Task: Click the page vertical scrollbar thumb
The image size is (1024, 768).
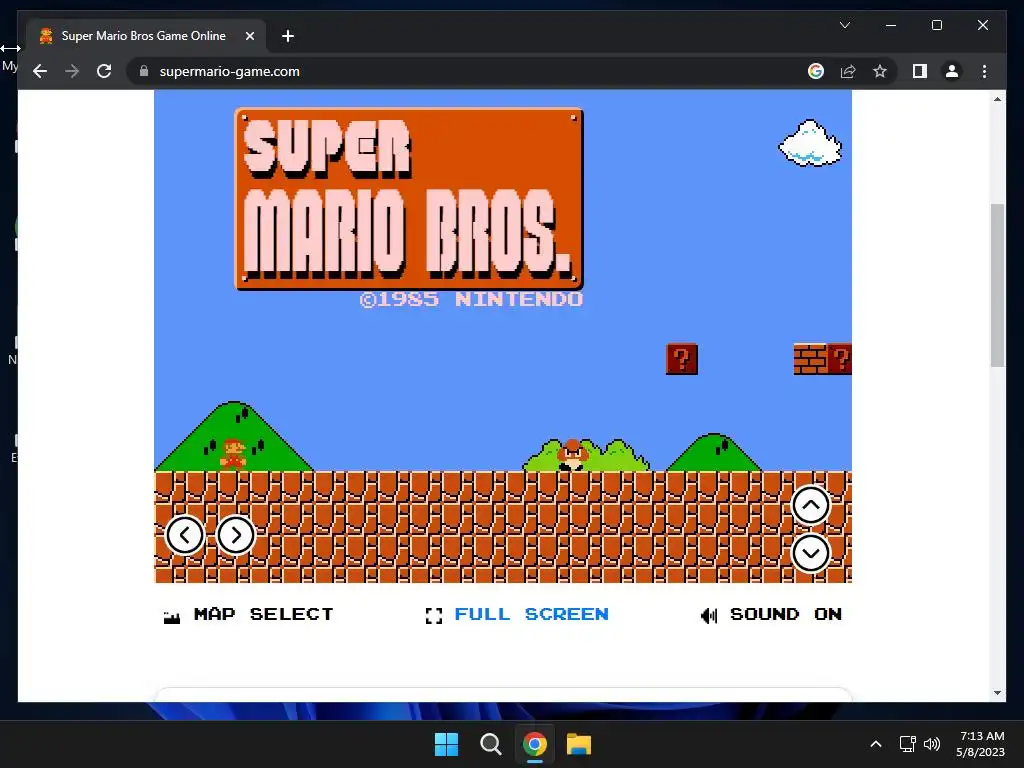Action: click(x=997, y=285)
